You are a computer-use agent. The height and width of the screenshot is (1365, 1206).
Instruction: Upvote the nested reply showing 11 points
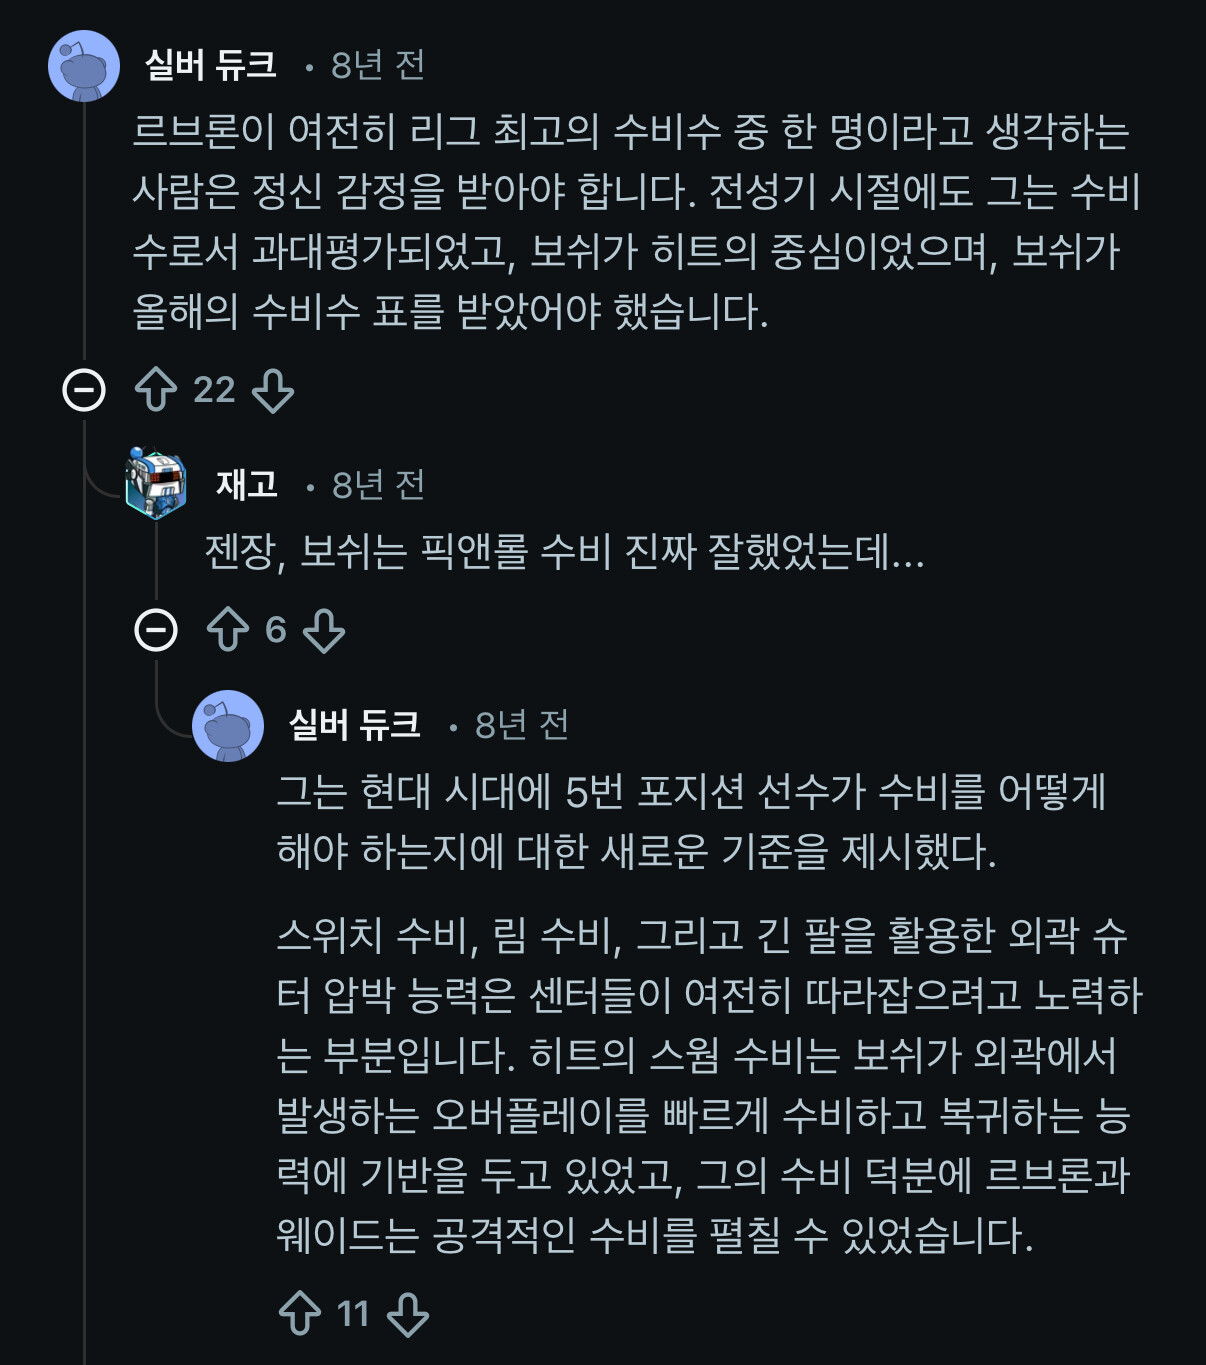click(300, 1314)
